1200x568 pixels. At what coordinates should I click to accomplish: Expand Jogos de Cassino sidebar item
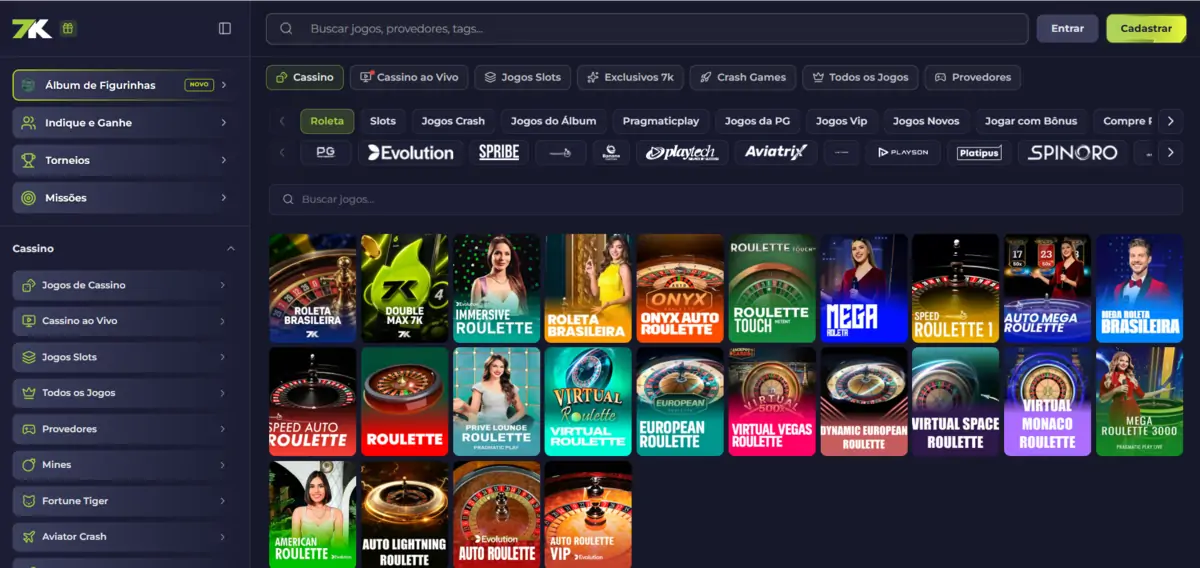point(125,285)
